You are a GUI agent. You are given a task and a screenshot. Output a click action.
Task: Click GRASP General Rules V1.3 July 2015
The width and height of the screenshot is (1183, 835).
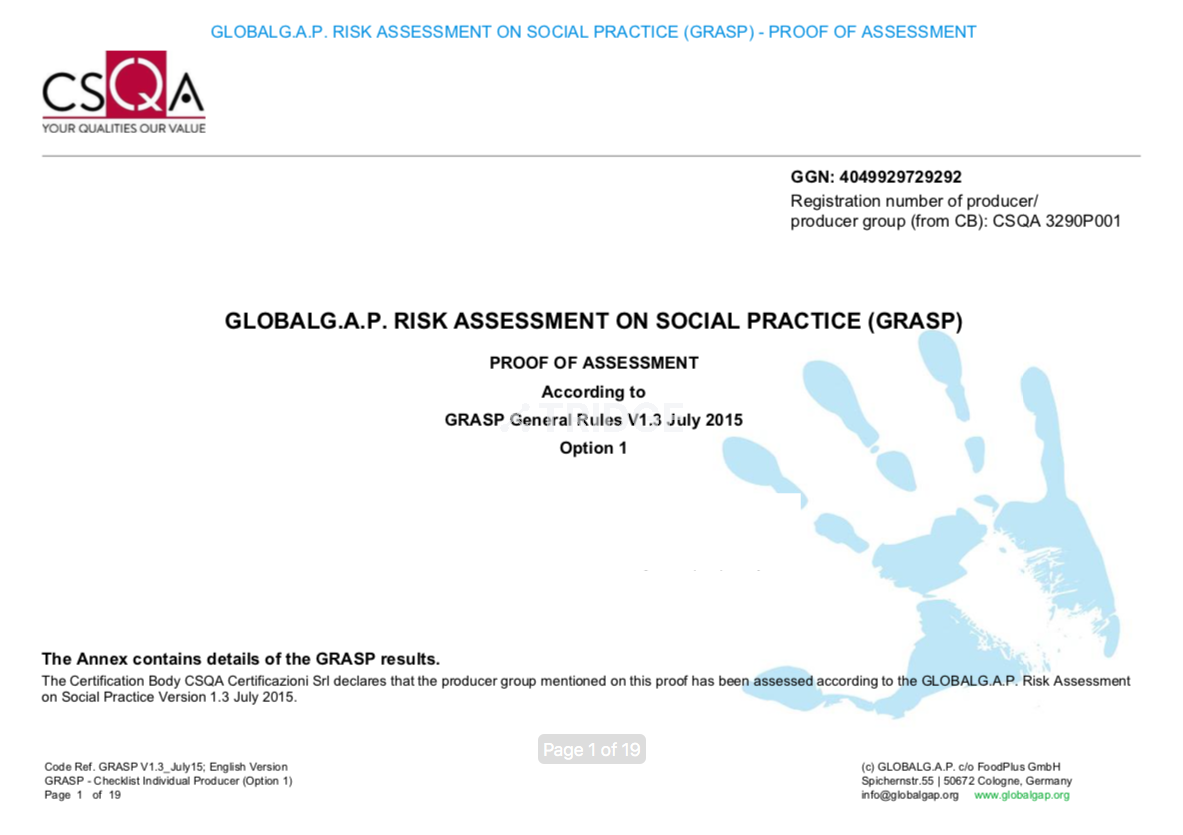point(593,420)
